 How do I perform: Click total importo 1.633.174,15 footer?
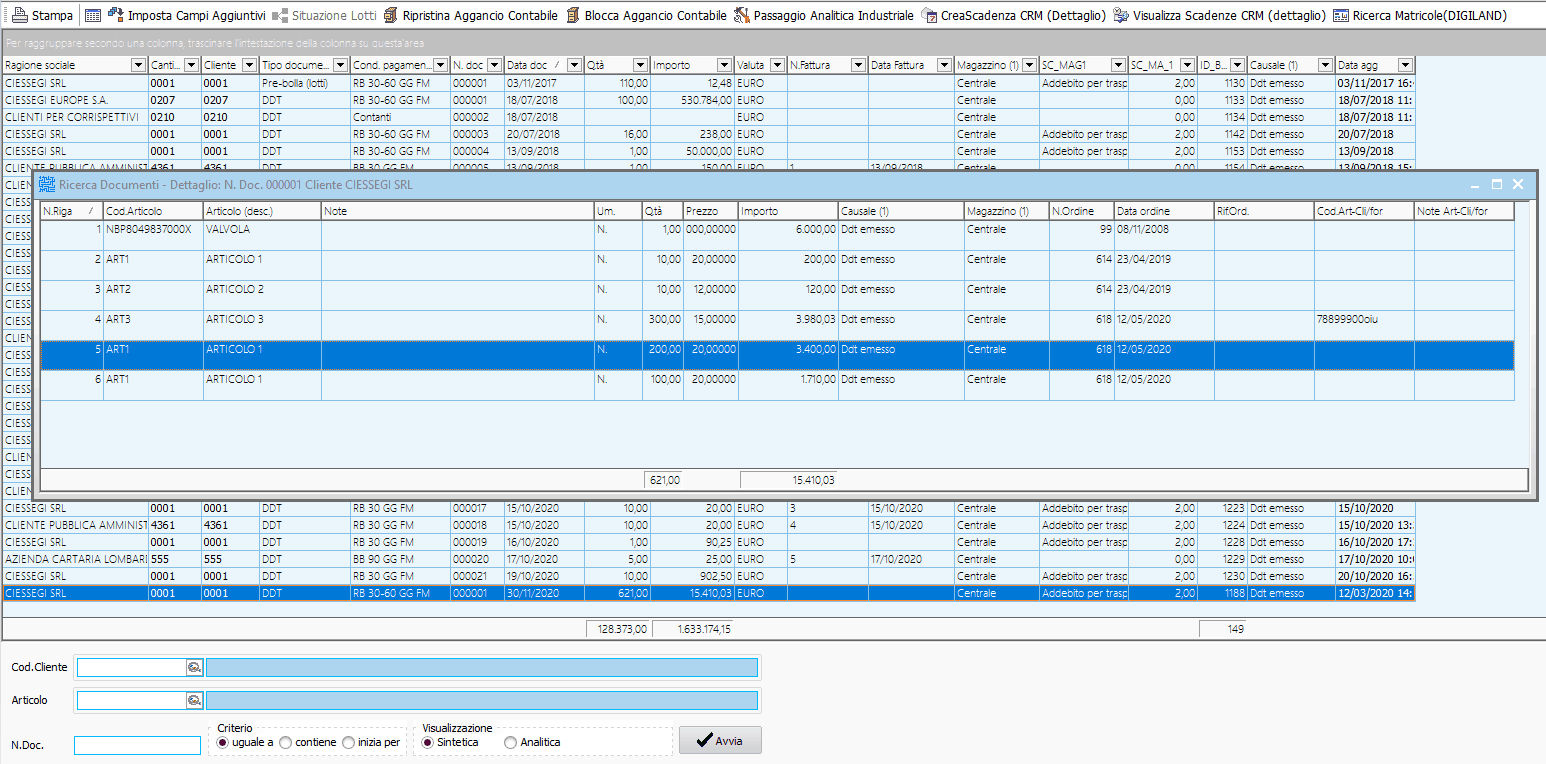[x=690, y=629]
